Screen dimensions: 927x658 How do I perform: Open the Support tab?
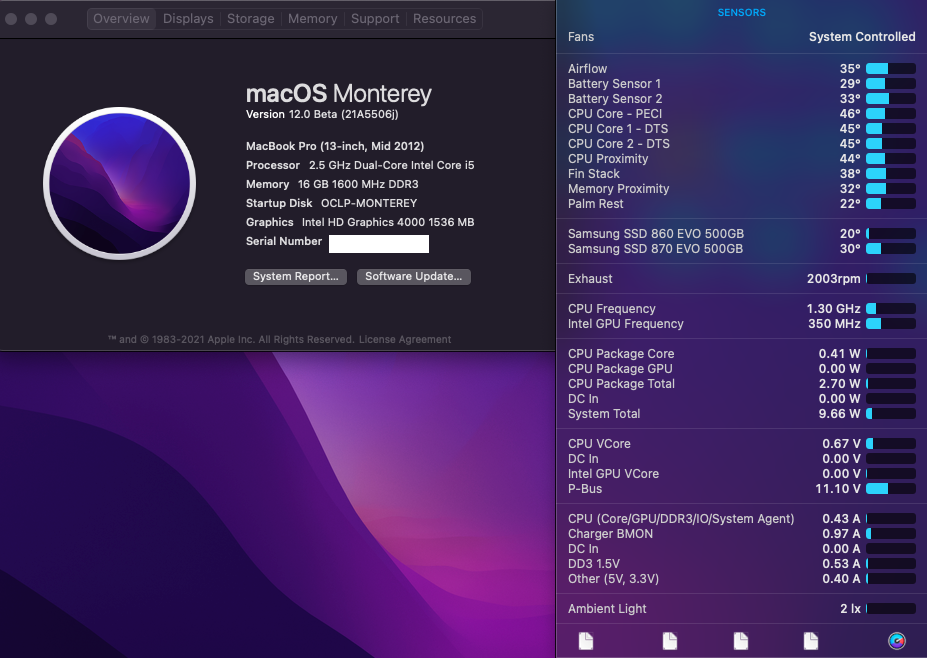pyautogui.click(x=375, y=18)
